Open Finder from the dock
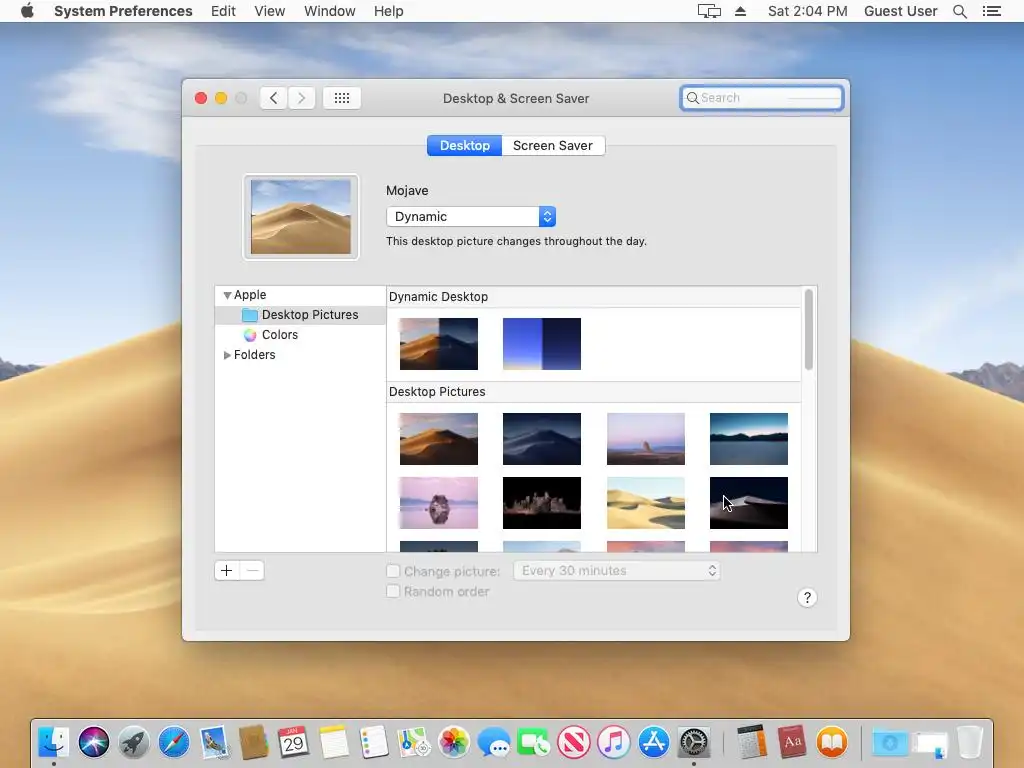1024x768 pixels. (x=54, y=743)
